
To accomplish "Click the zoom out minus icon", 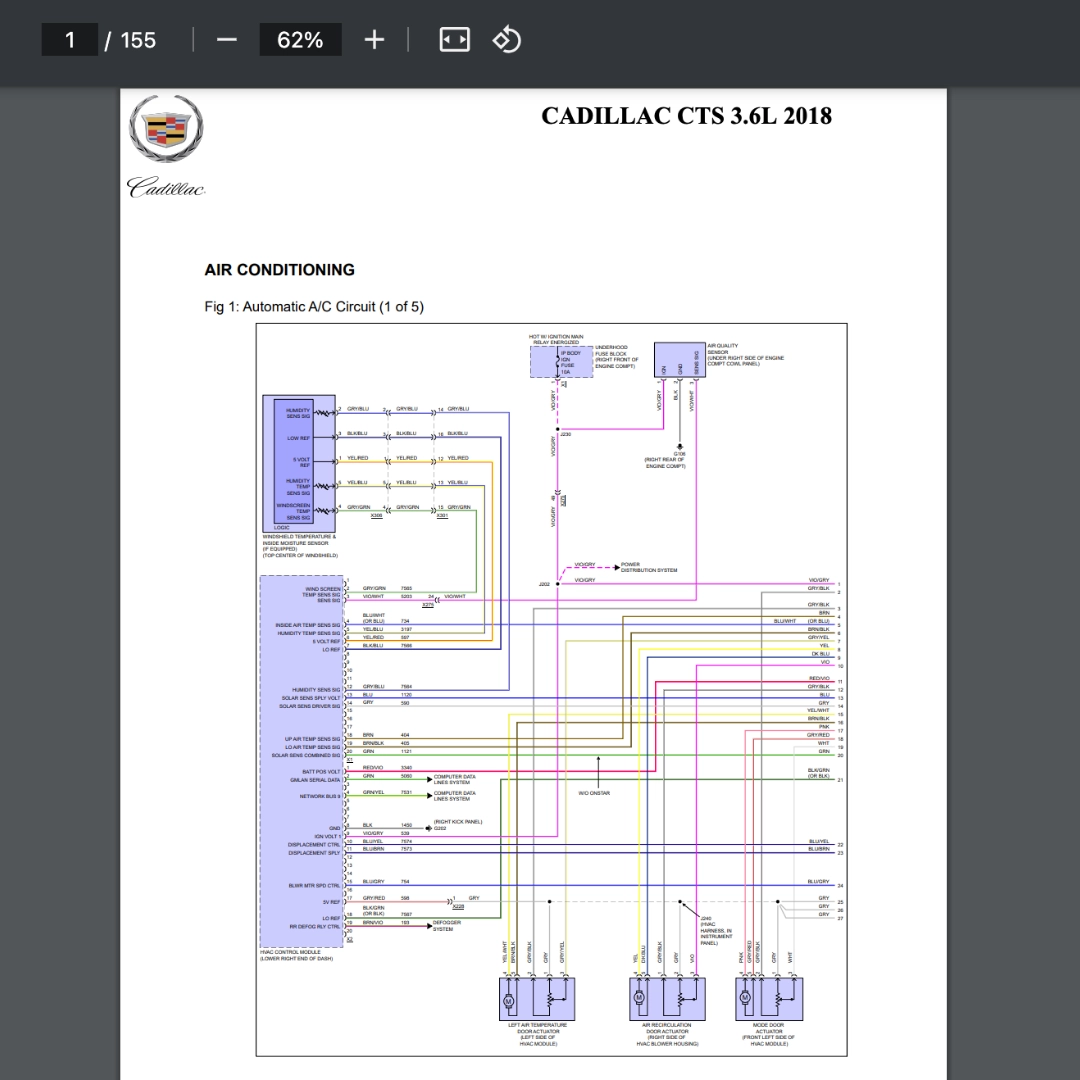I will tap(227, 40).
